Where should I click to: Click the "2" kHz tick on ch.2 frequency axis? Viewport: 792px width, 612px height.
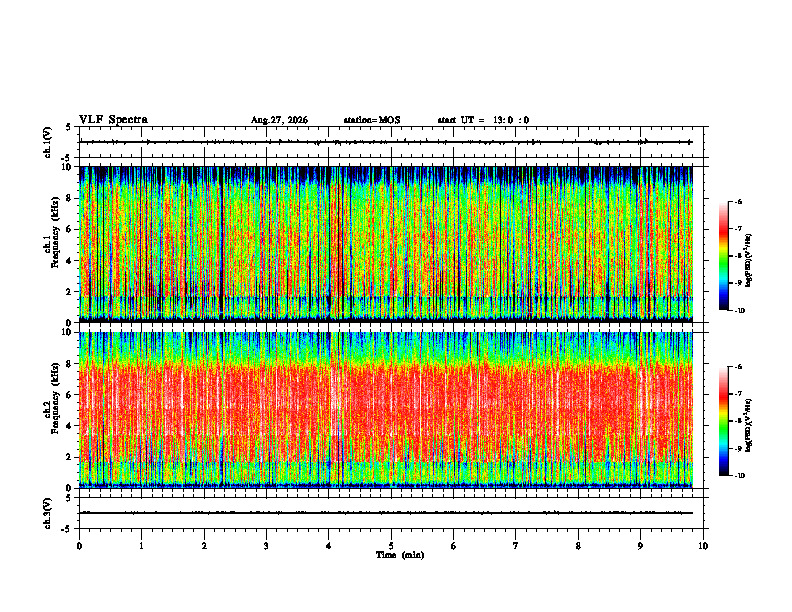(x=70, y=457)
